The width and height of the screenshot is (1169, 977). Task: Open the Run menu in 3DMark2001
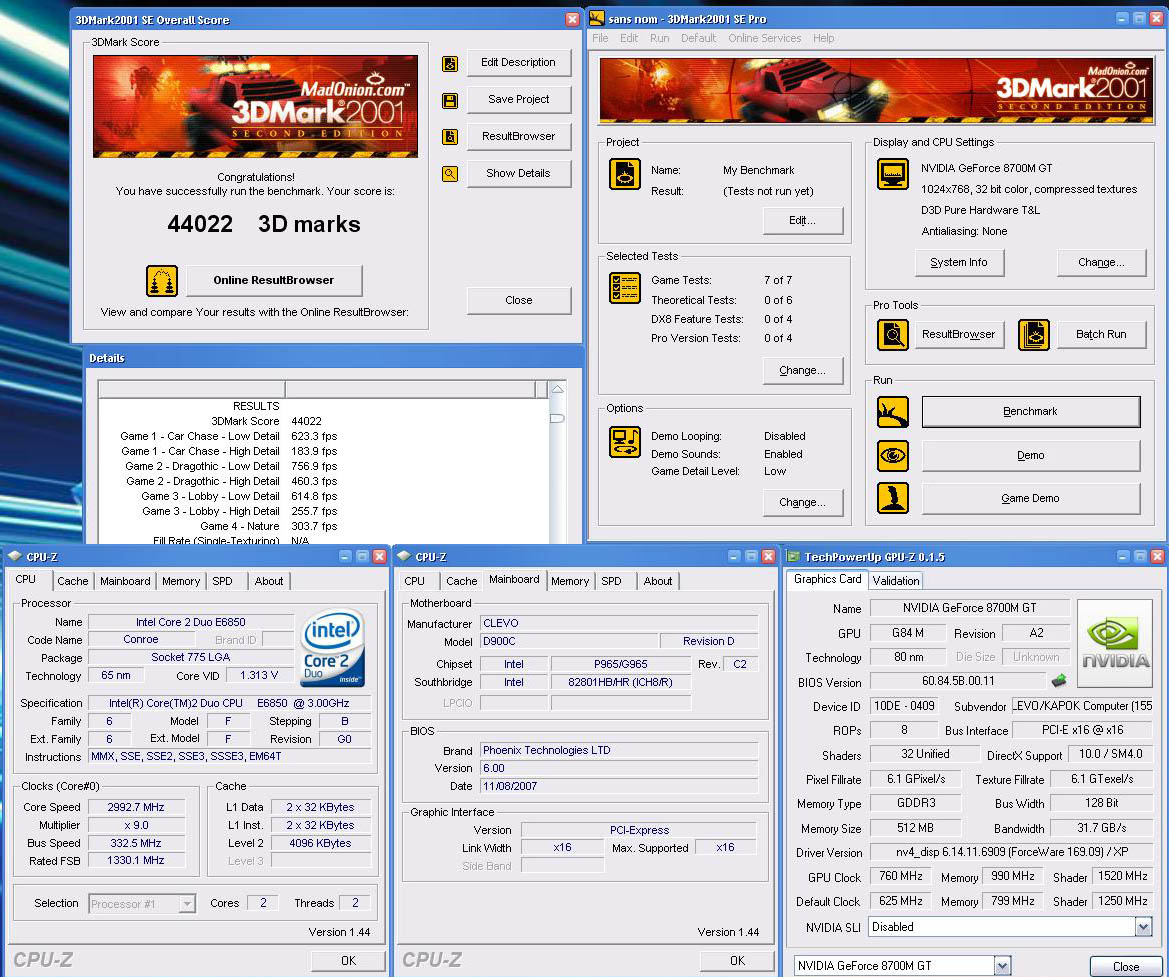tap(660, 38)
